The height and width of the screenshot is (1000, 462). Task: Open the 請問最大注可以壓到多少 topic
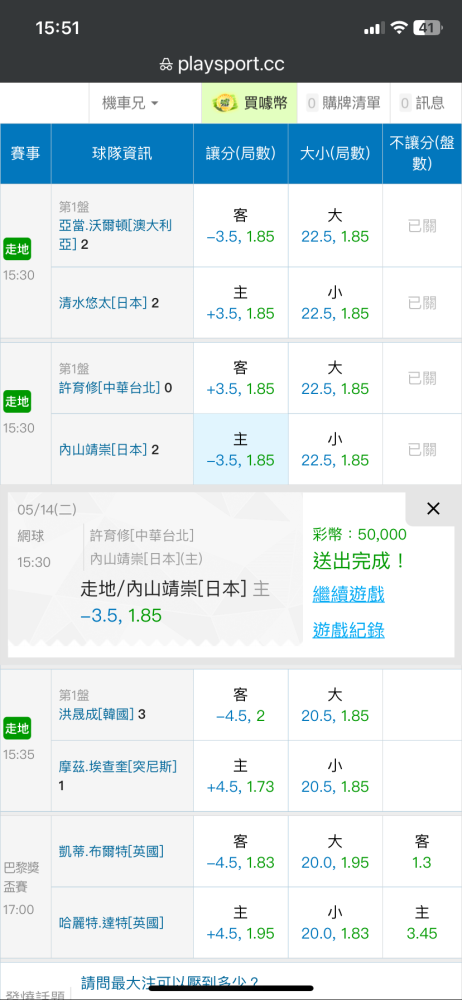point(169,982)
